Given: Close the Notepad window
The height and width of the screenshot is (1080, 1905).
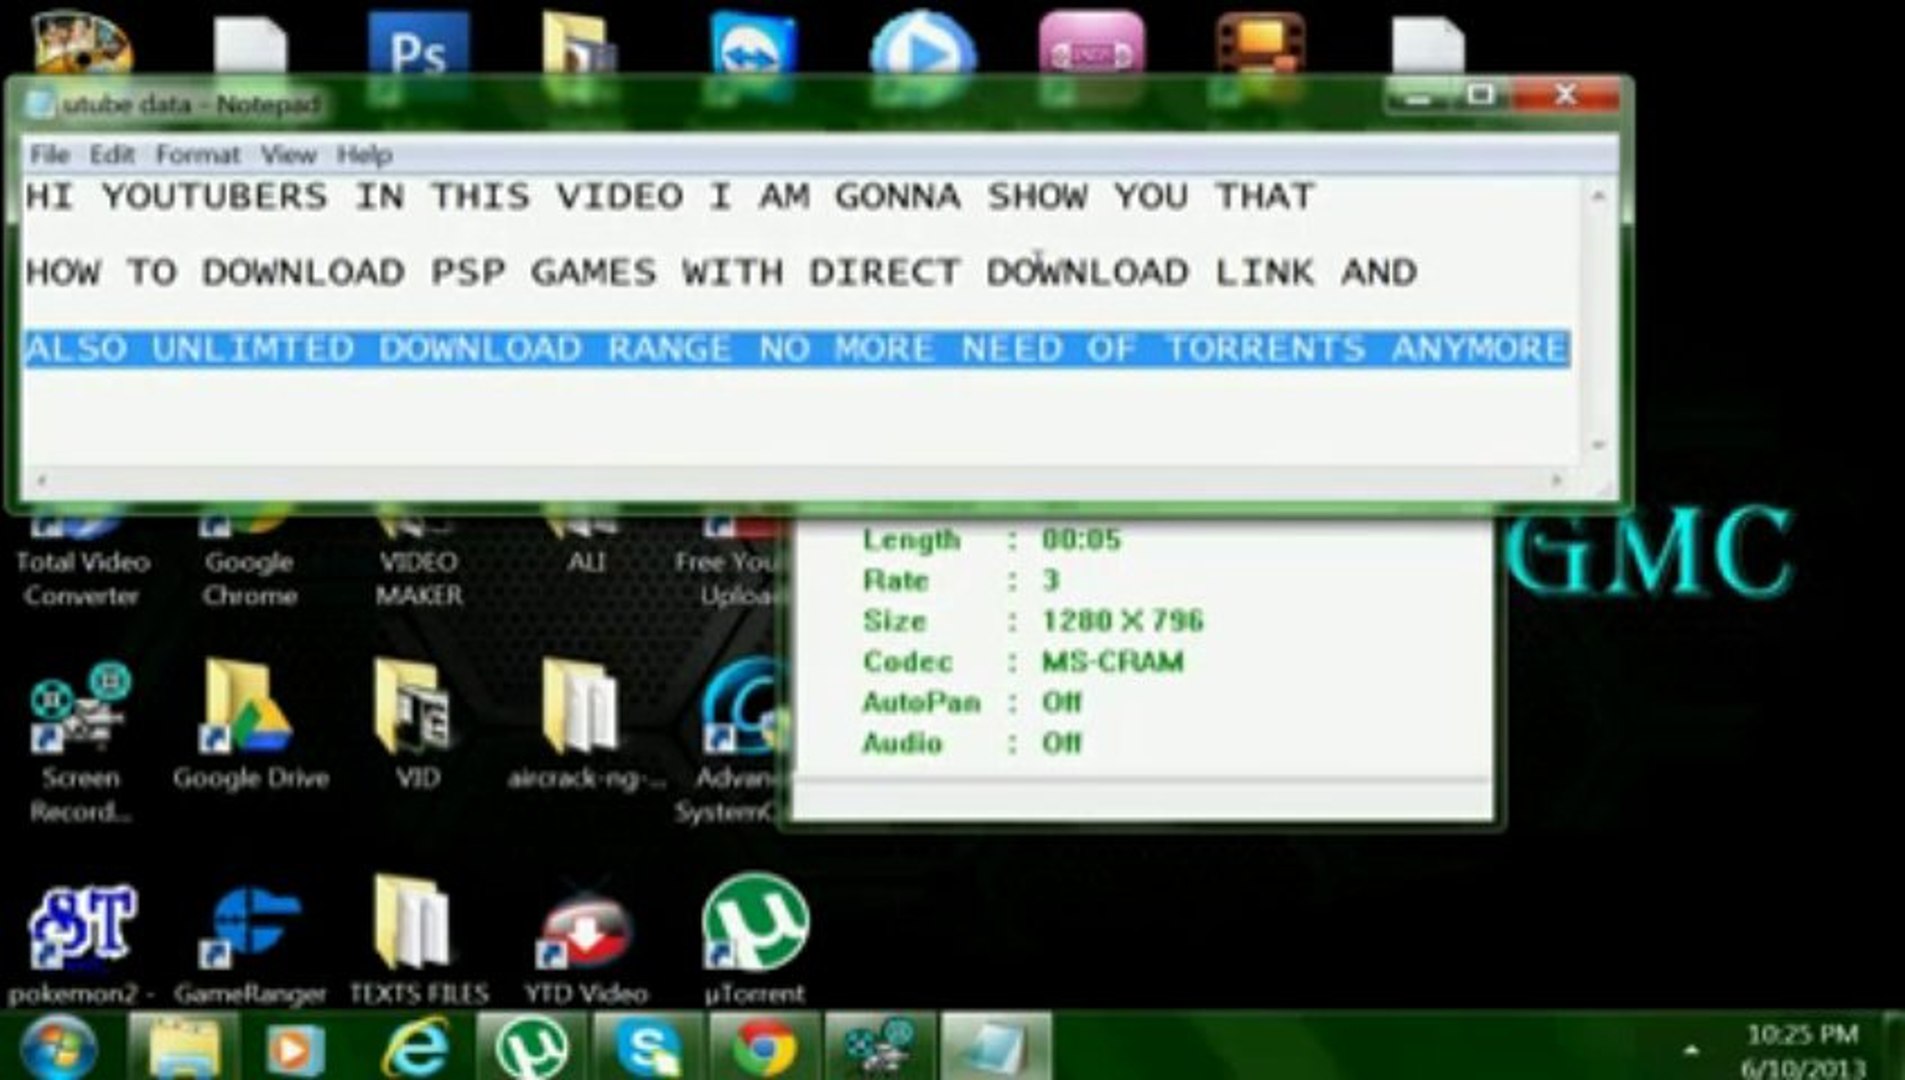Looking at the screenshot, I should tap(1566, 96).
